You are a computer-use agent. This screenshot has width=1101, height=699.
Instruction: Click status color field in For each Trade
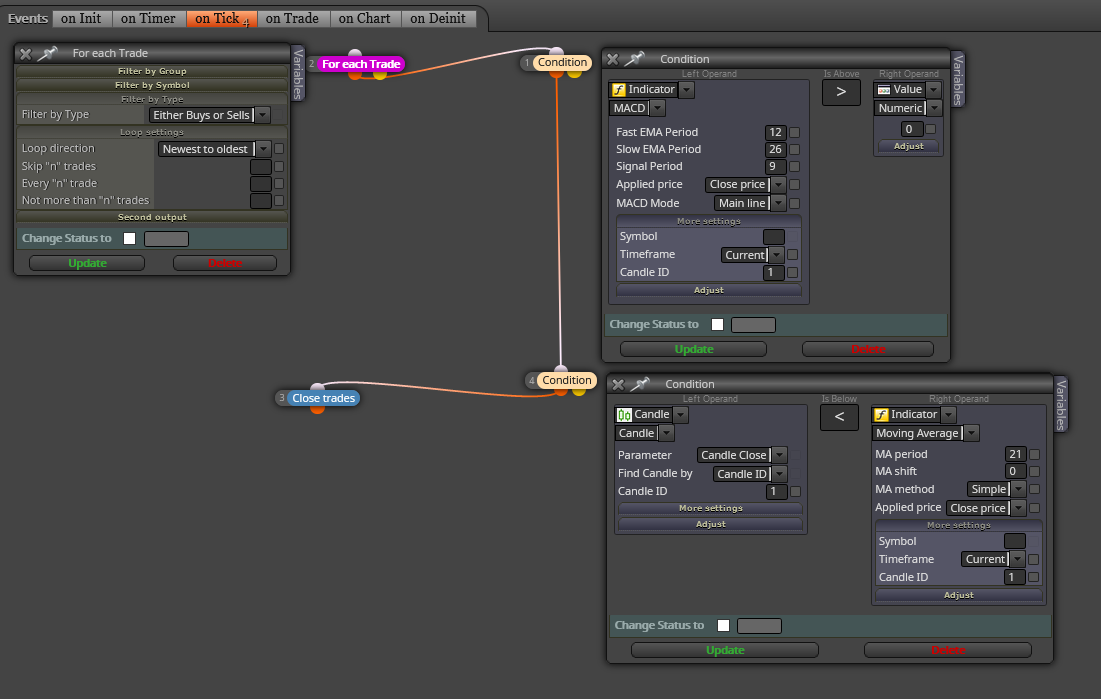pyautogui.click(x=166, y=239)
